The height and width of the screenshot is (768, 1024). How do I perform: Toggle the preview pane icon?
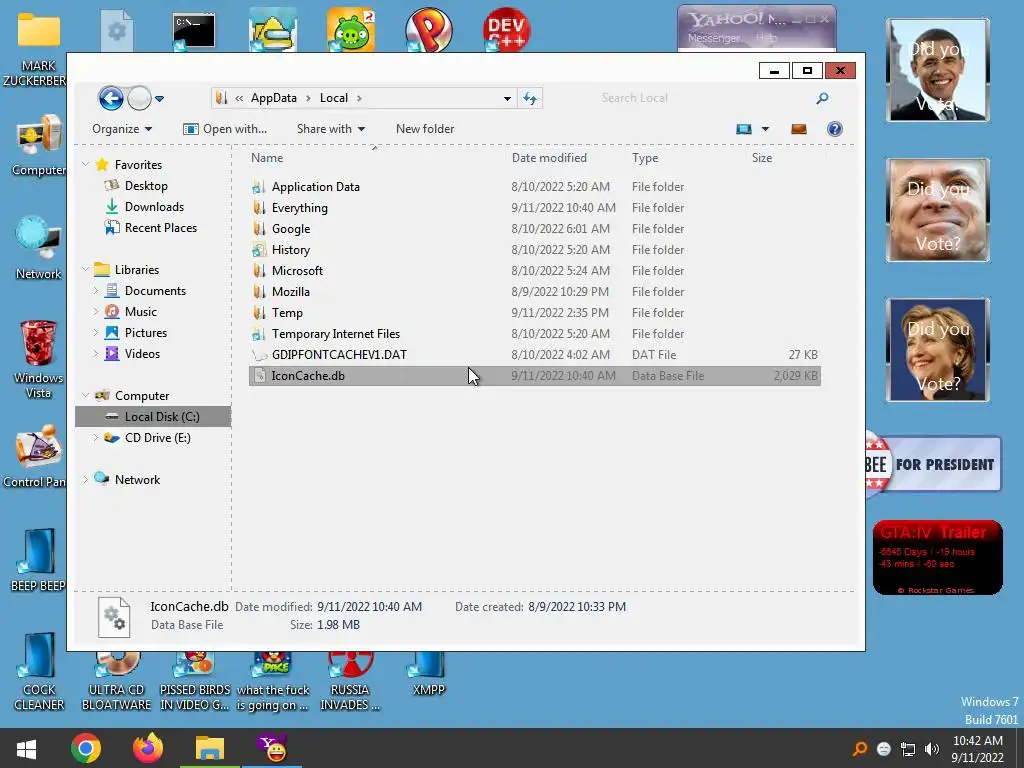pos(799,129)
